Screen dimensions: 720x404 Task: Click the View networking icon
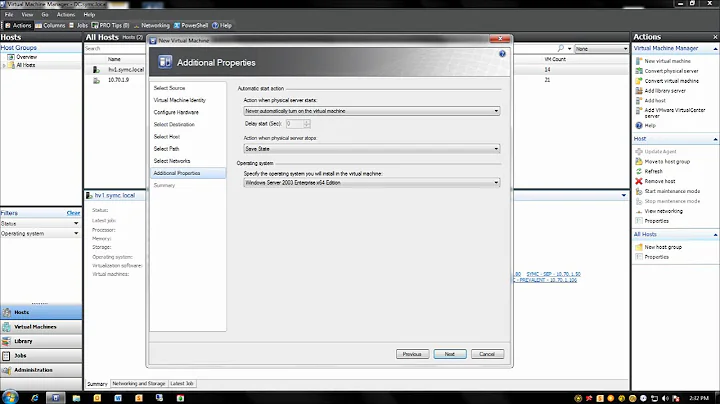click(x=639, y=211)
